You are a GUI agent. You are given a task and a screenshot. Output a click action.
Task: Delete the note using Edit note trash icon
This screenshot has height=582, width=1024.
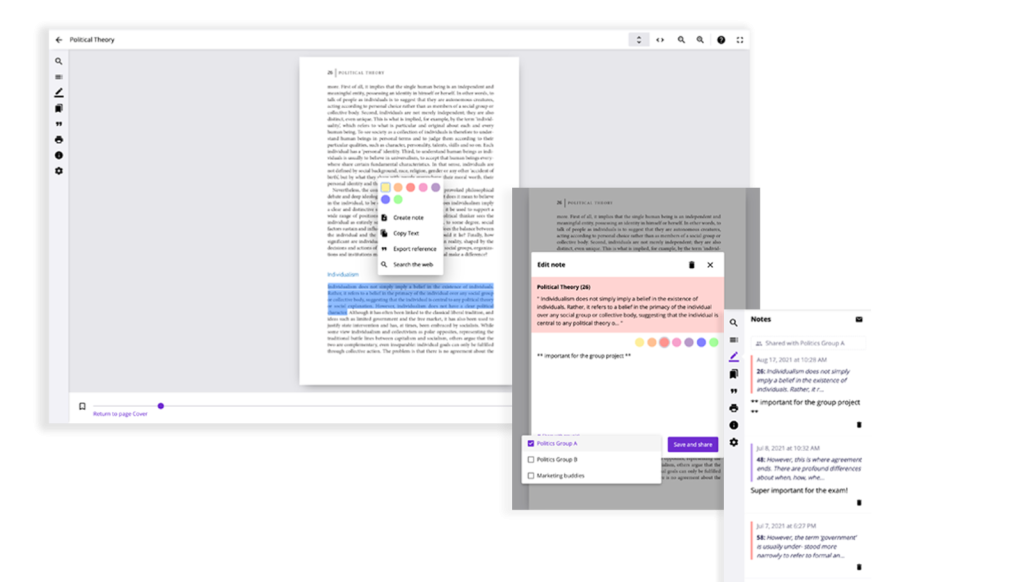pos(691,265)
